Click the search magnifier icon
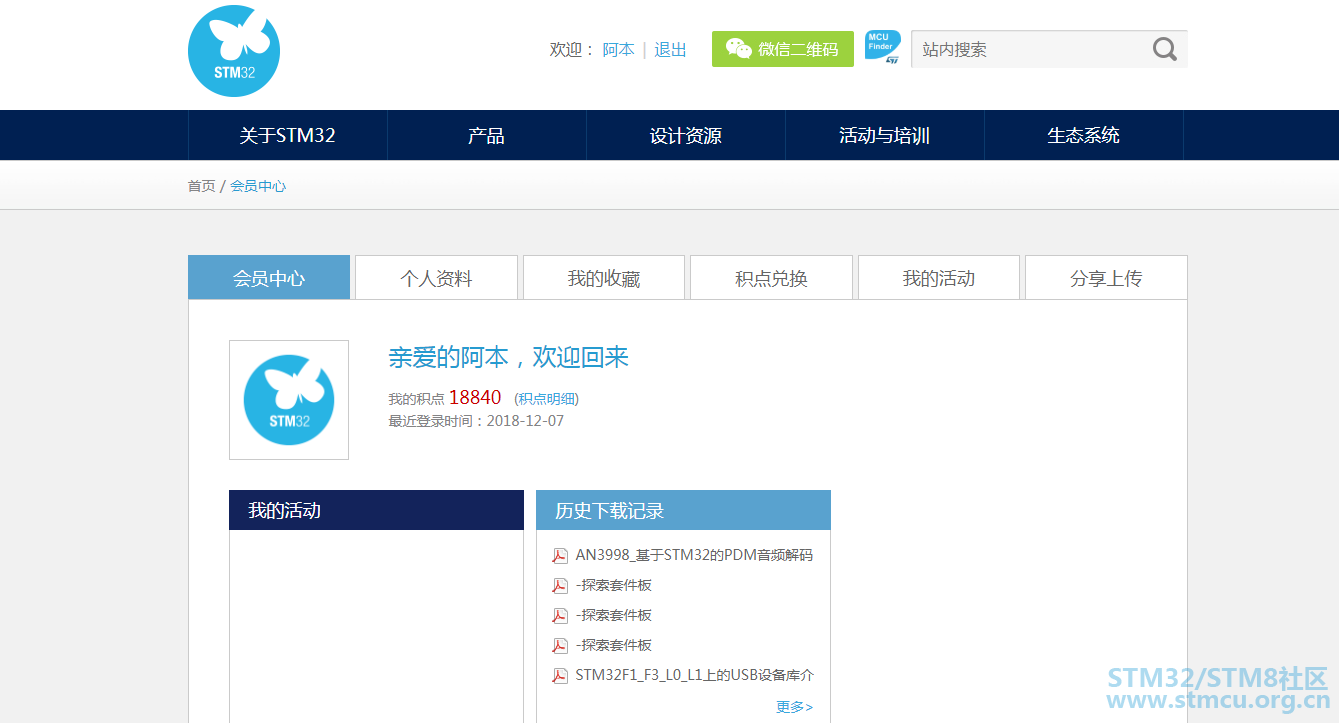The height and width of the screenshot is (723, 1339). tap(1164, 49)
